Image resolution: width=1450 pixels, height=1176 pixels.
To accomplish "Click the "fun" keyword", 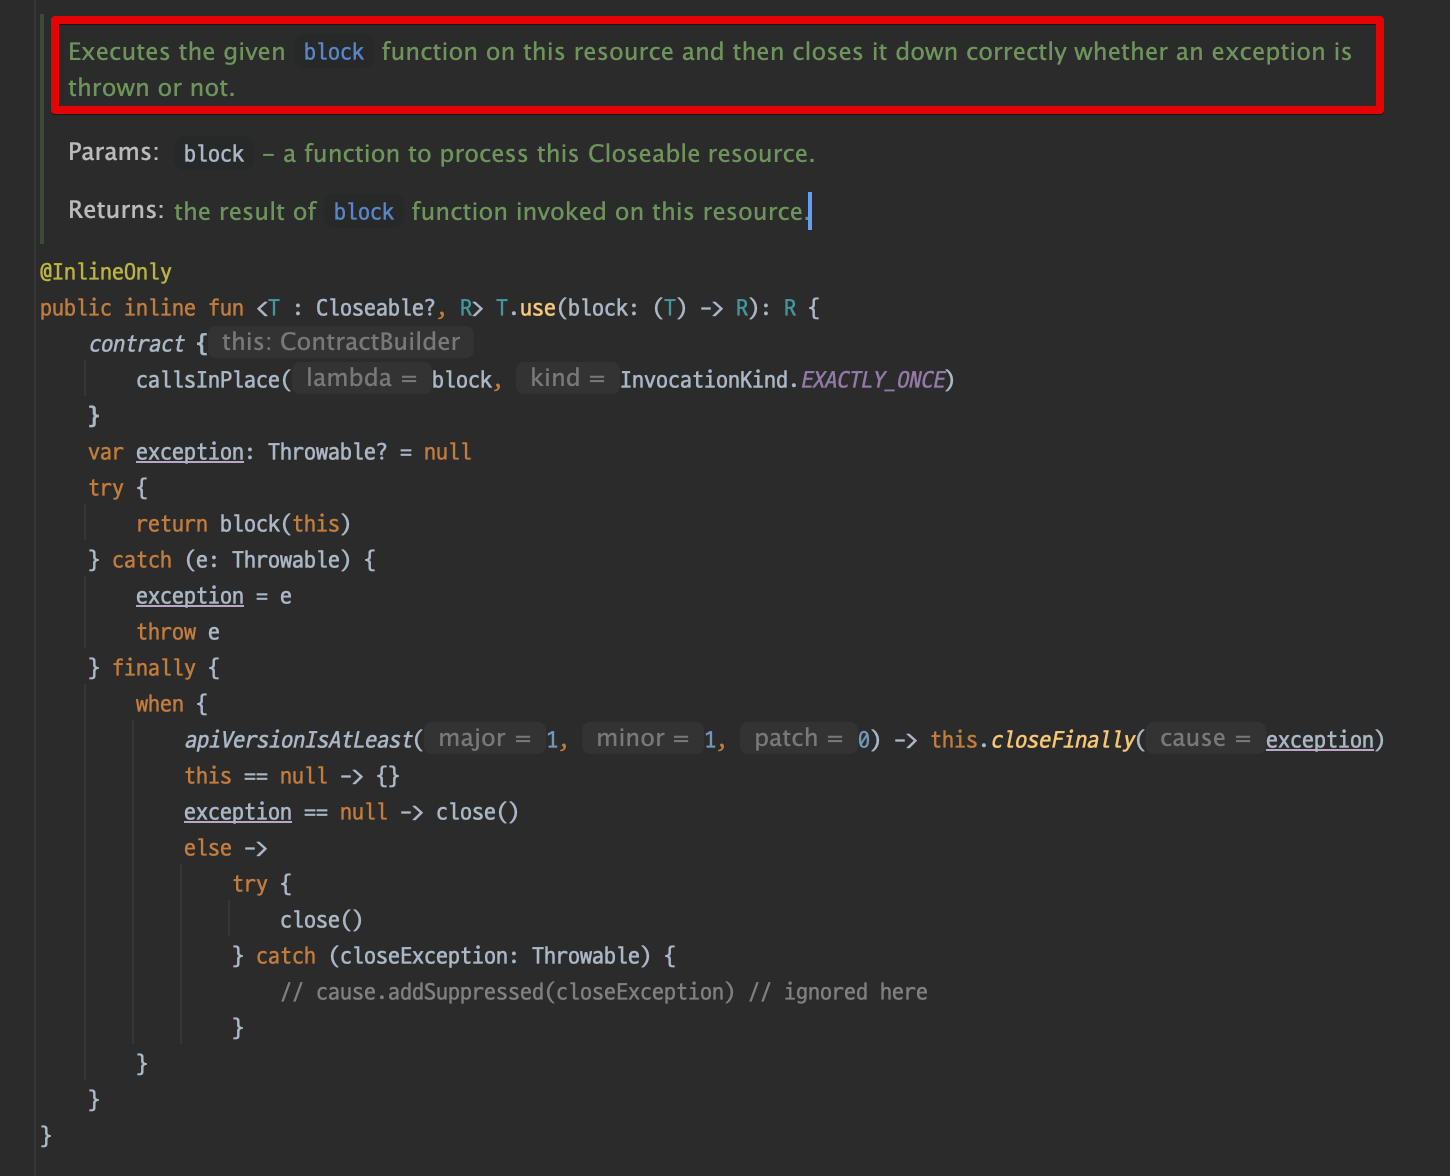I will point(226,308).
